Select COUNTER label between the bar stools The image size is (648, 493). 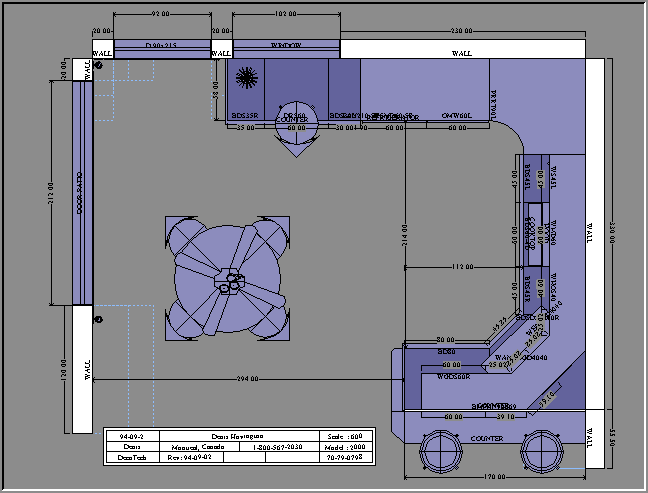pos(487,438)
